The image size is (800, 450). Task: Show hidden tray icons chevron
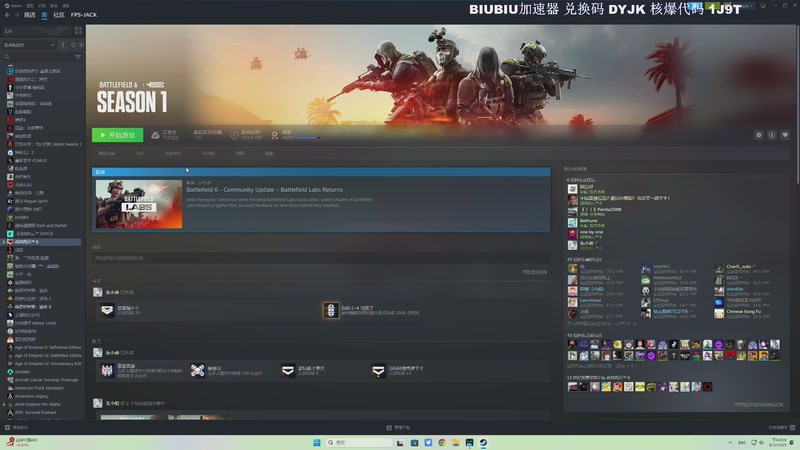pyautogui.click(x=730, y=442)
